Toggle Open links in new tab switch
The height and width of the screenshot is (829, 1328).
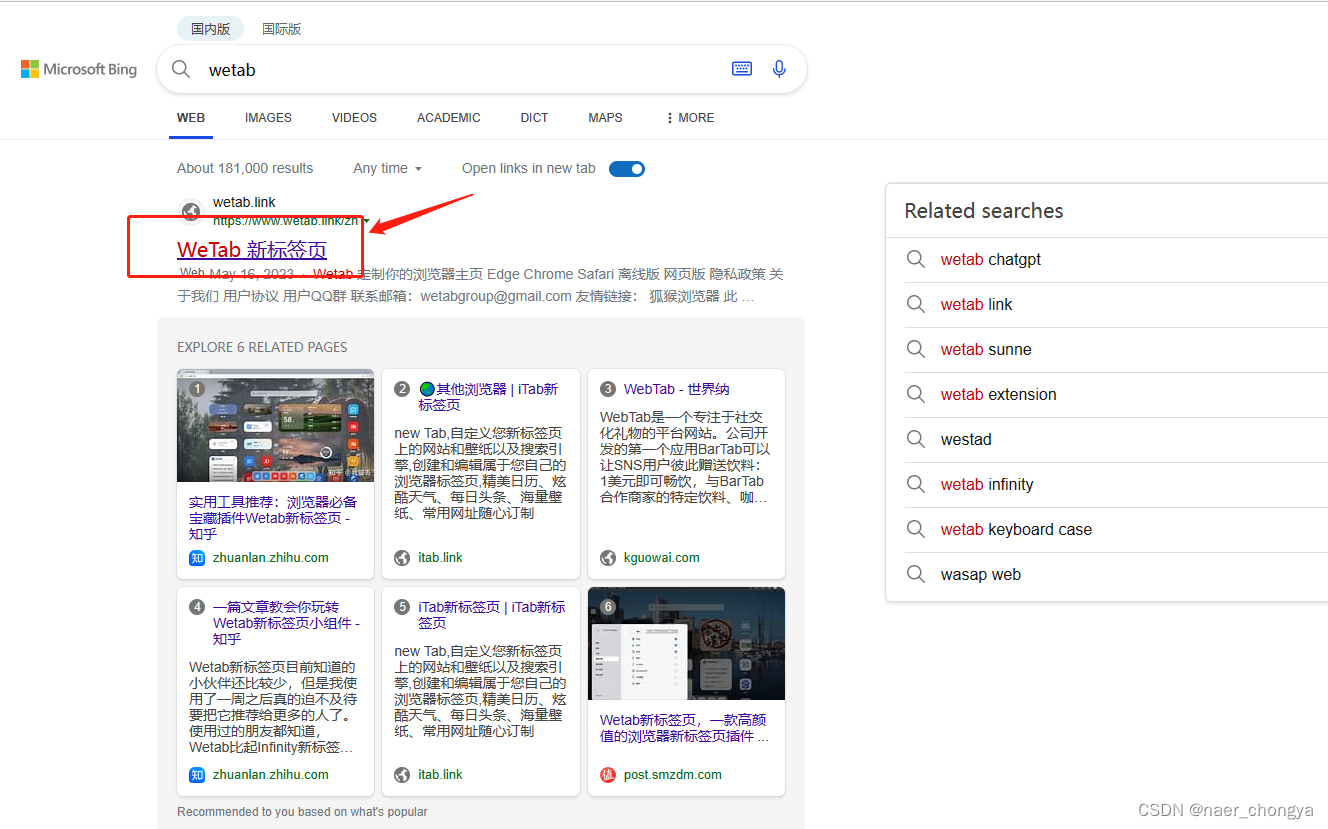(627, 168)
